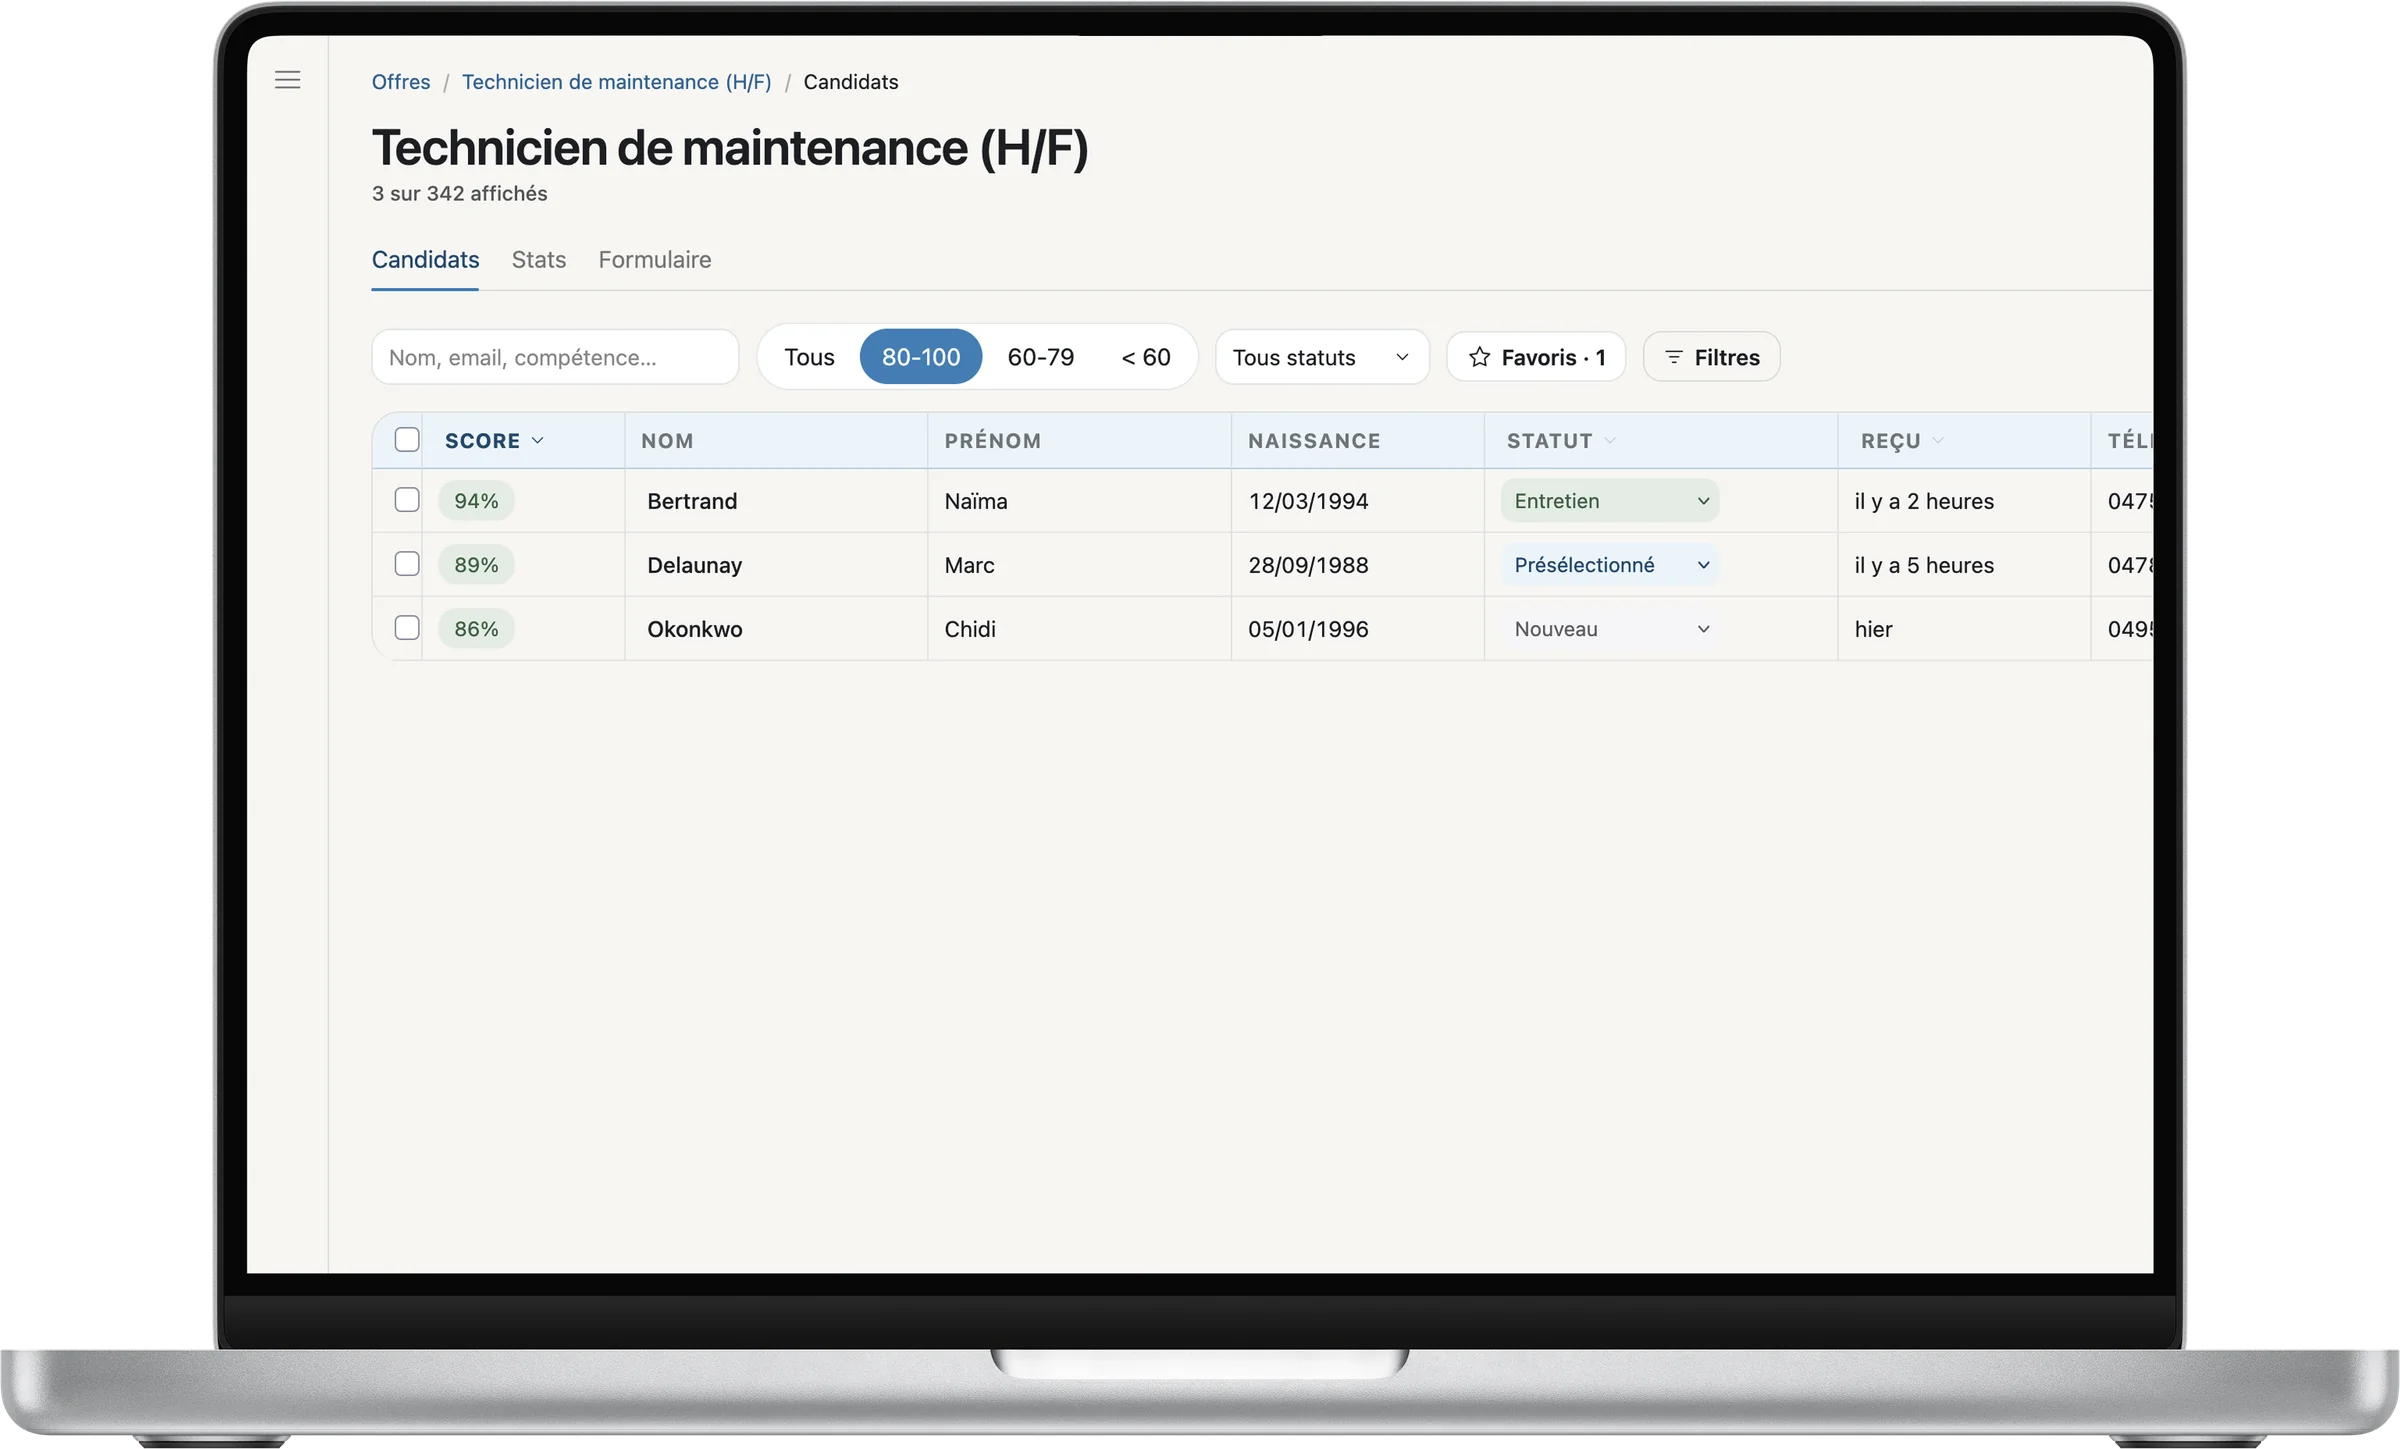Click the filter lines icon in Filtres
The height and width of the screenshot is (1449, 2400).
pos(1673,357)
